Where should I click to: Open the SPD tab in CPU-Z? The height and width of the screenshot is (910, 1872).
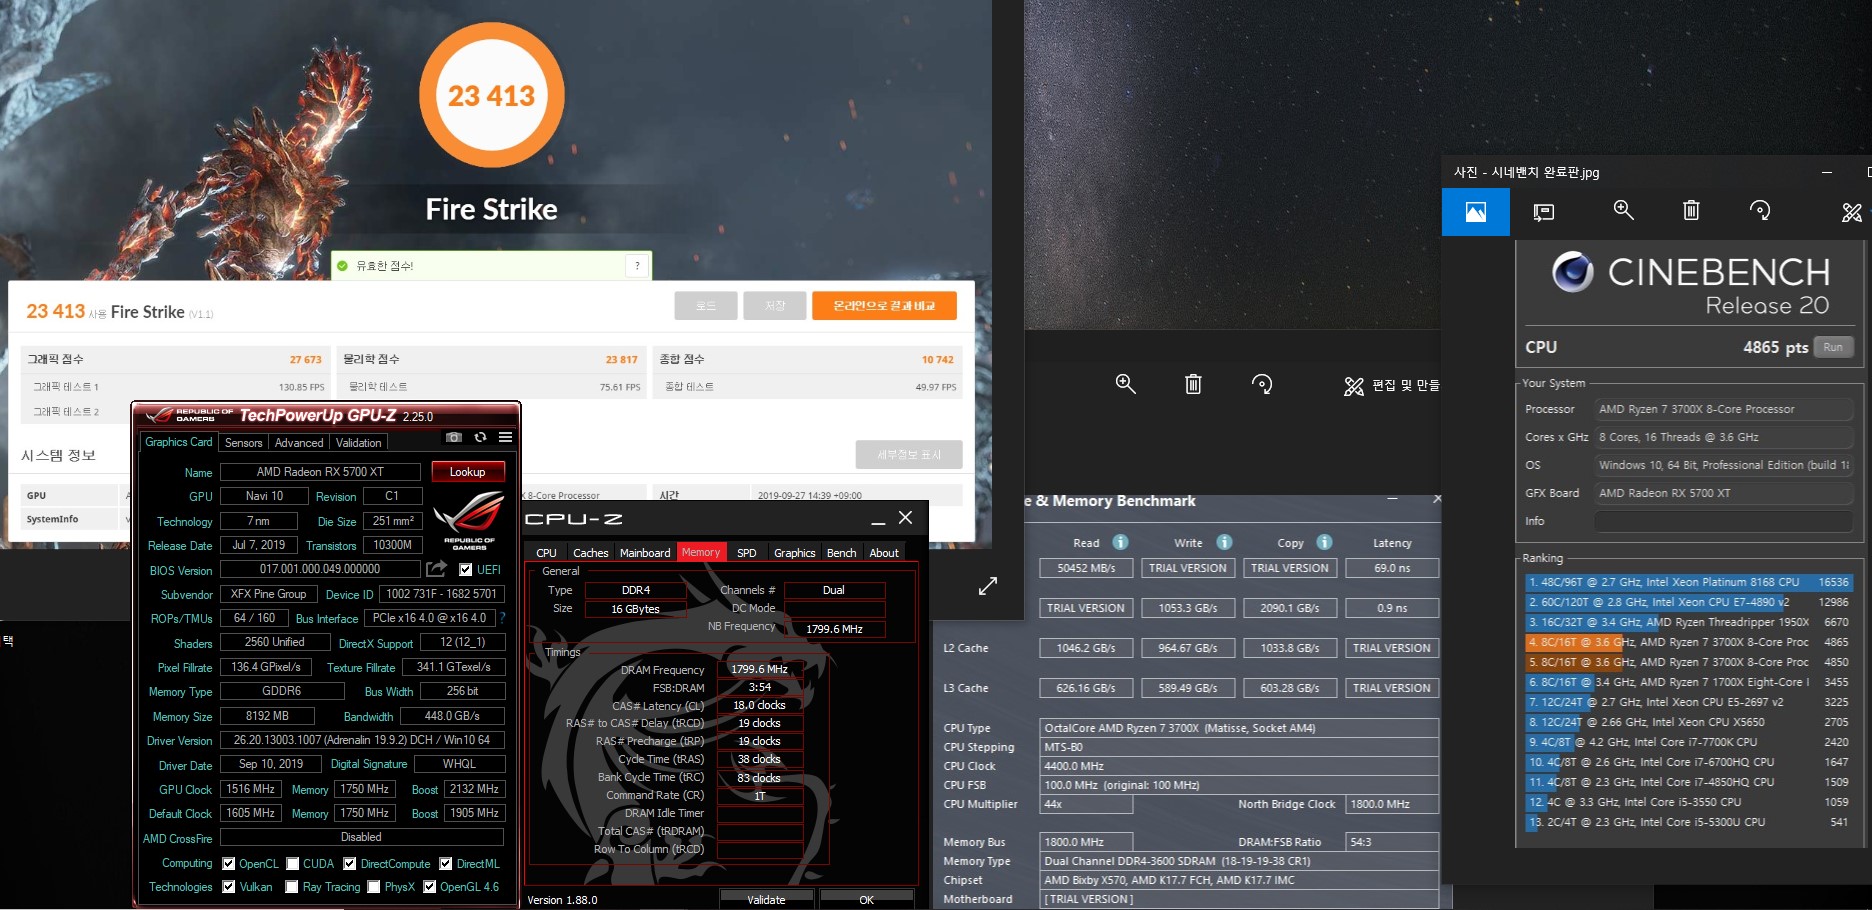(747, 552)
